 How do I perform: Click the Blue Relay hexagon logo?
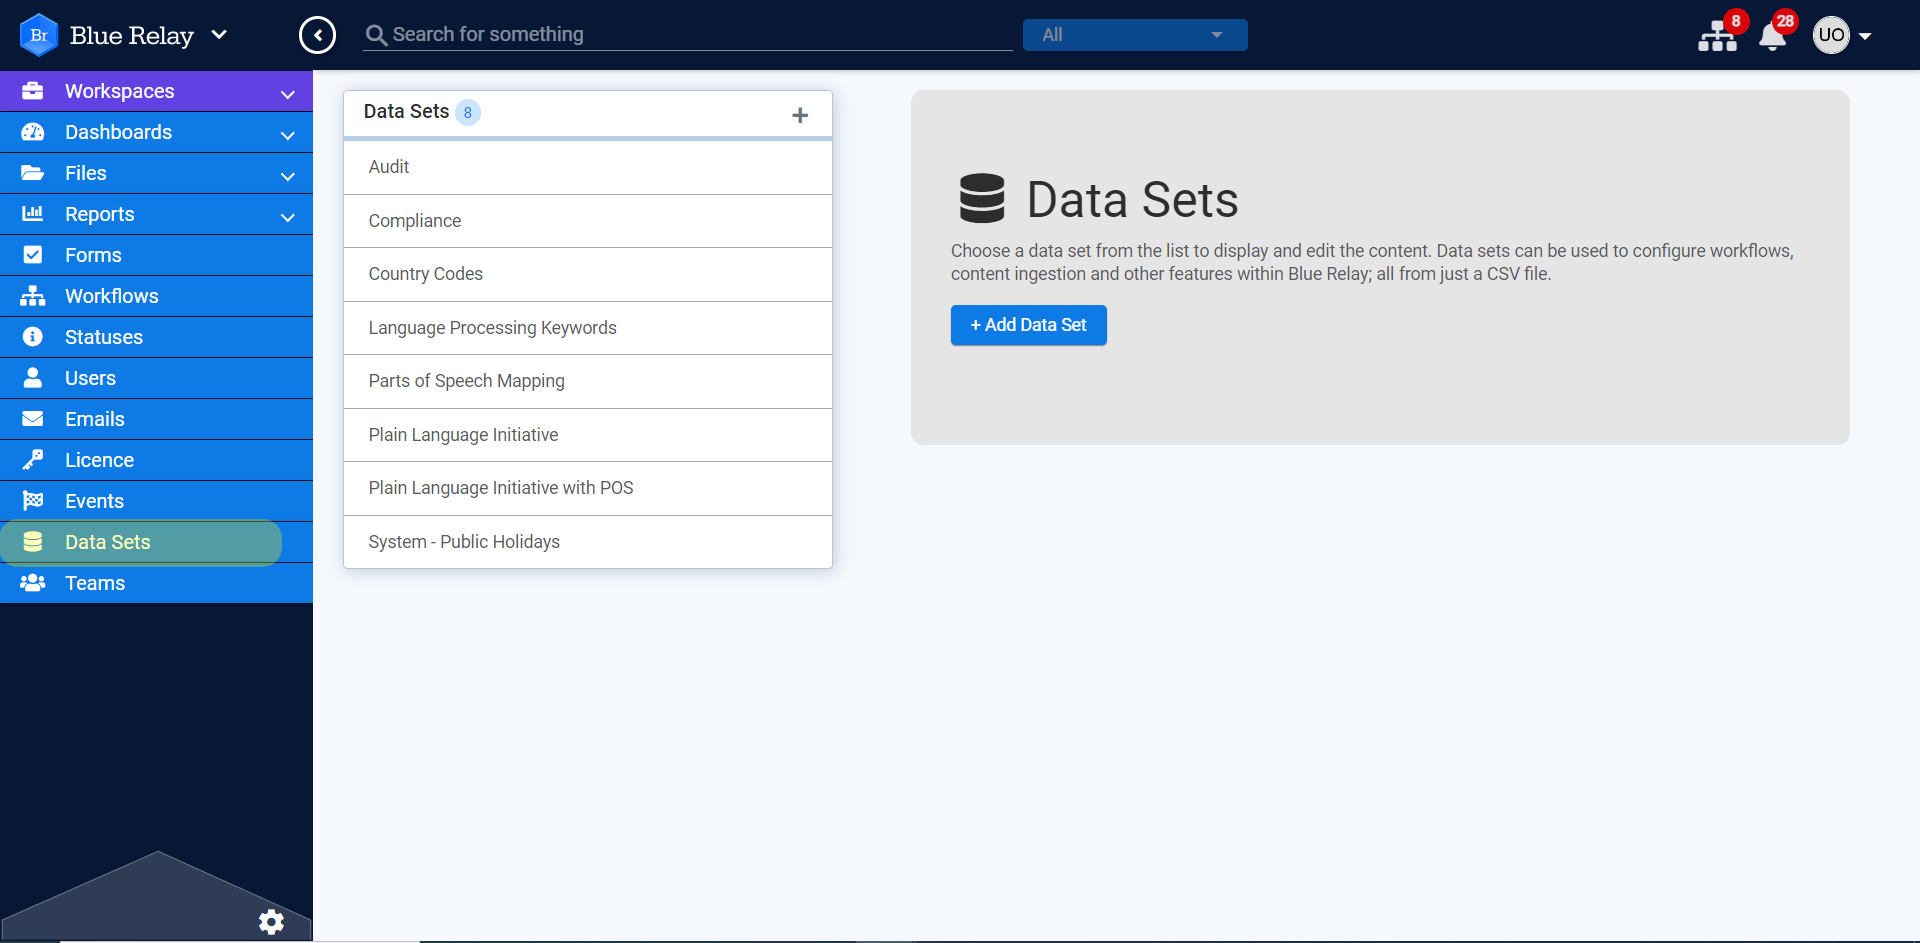click(39, 35)
